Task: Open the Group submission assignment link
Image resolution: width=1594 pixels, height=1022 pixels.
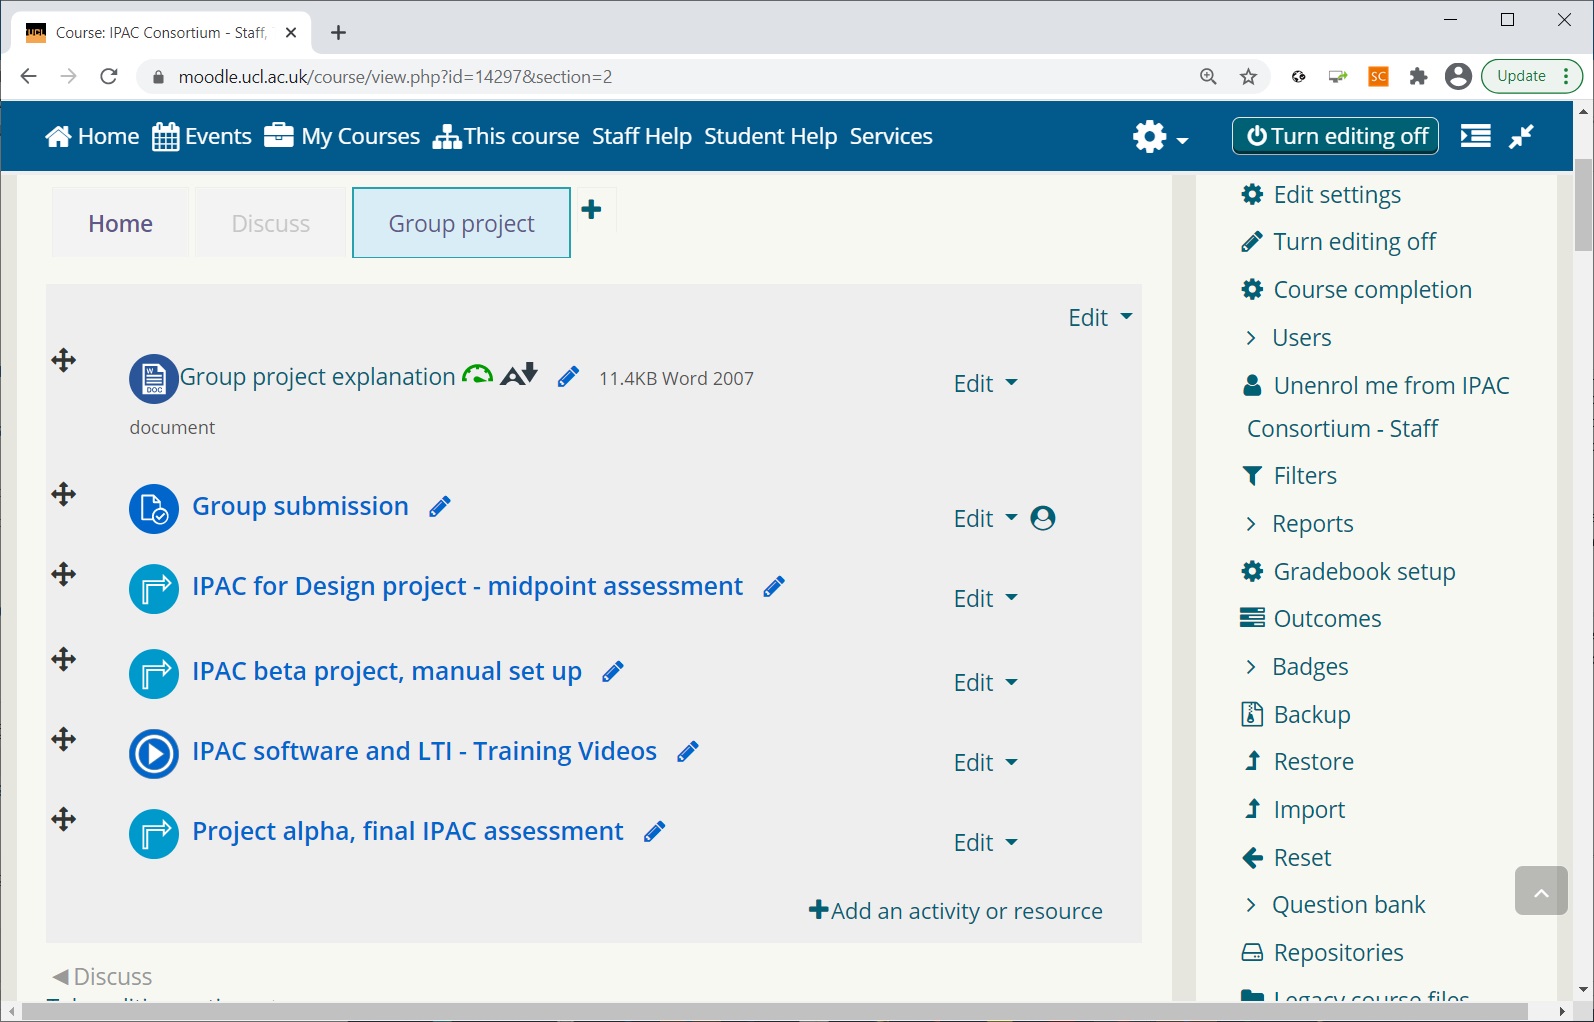Action: pos(300,507)
